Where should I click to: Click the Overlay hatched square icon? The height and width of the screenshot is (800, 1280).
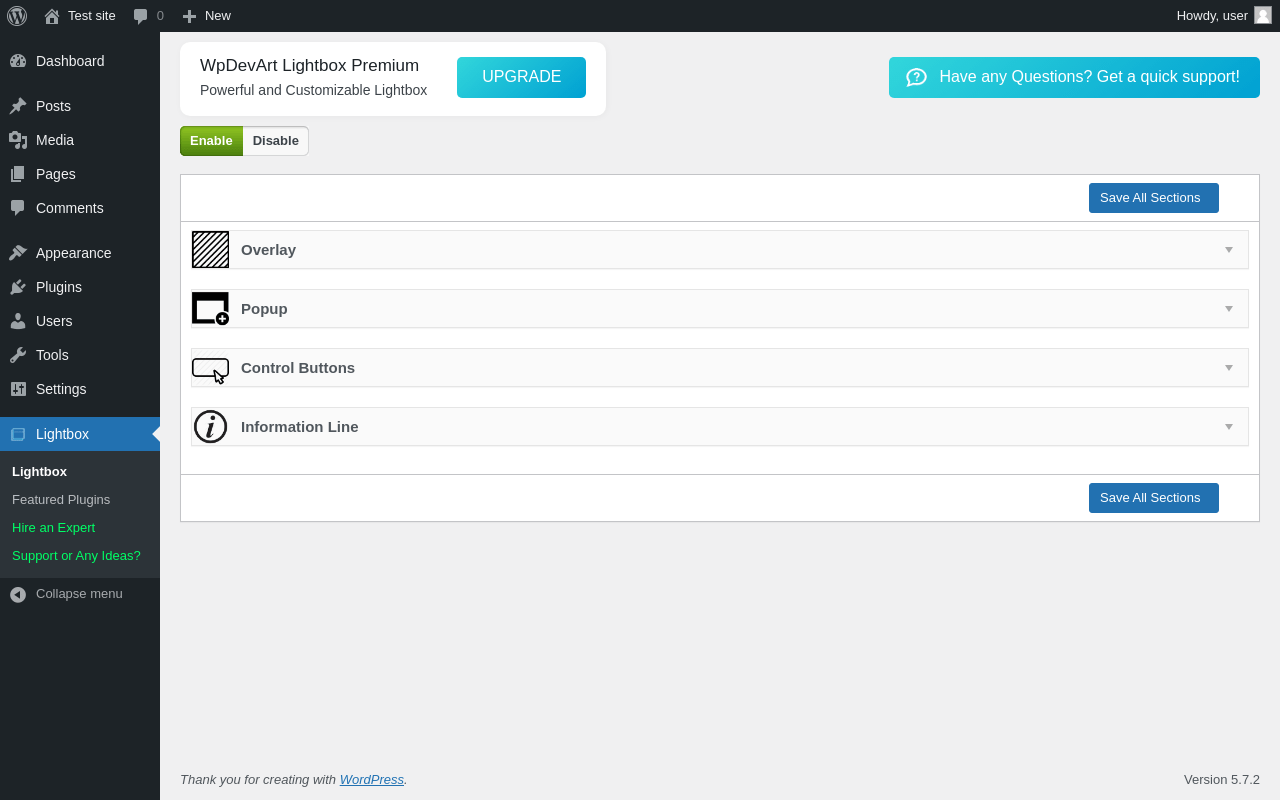[210, 250]
